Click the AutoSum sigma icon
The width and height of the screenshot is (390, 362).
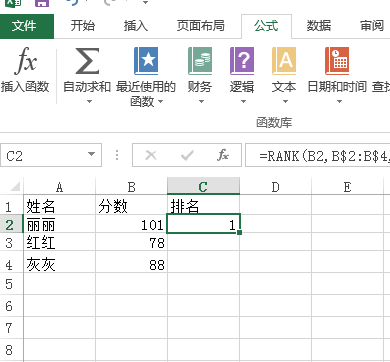pos(87,61)
